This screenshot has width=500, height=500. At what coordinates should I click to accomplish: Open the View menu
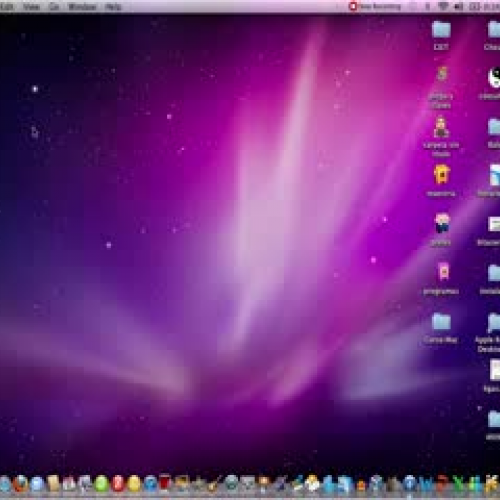[x=31, y=7]
